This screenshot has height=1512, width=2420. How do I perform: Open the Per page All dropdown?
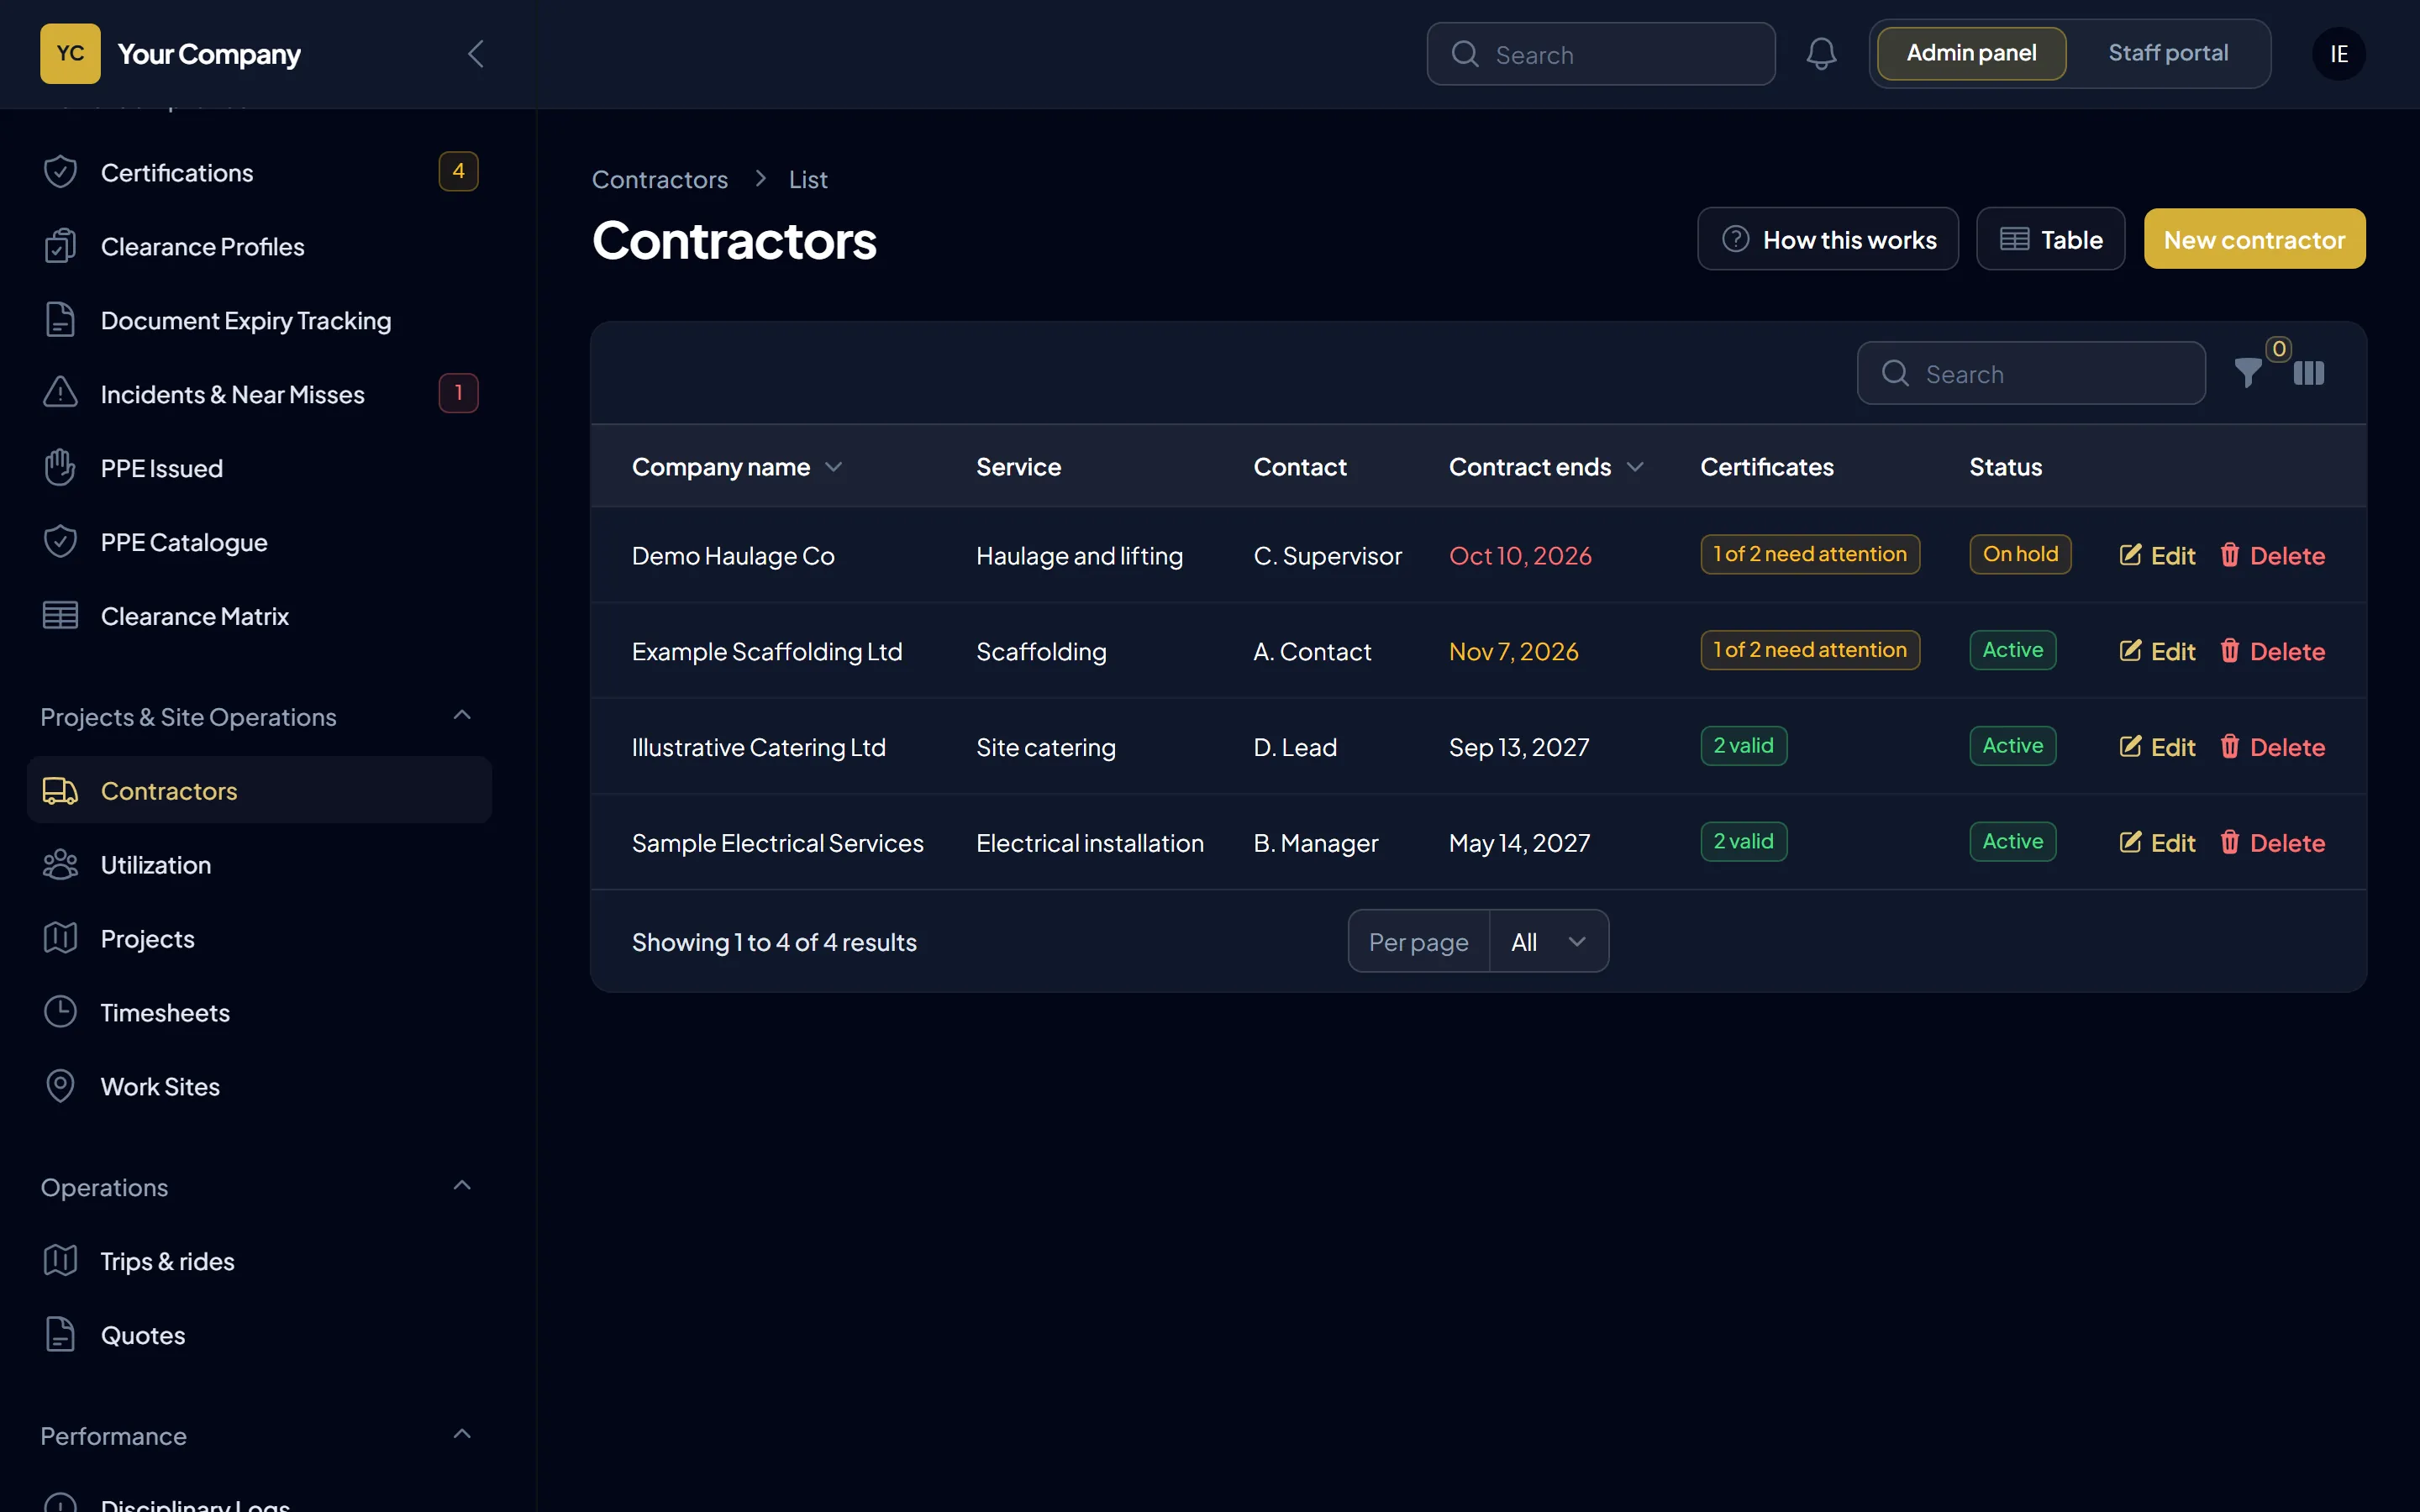click(1548, 941)
